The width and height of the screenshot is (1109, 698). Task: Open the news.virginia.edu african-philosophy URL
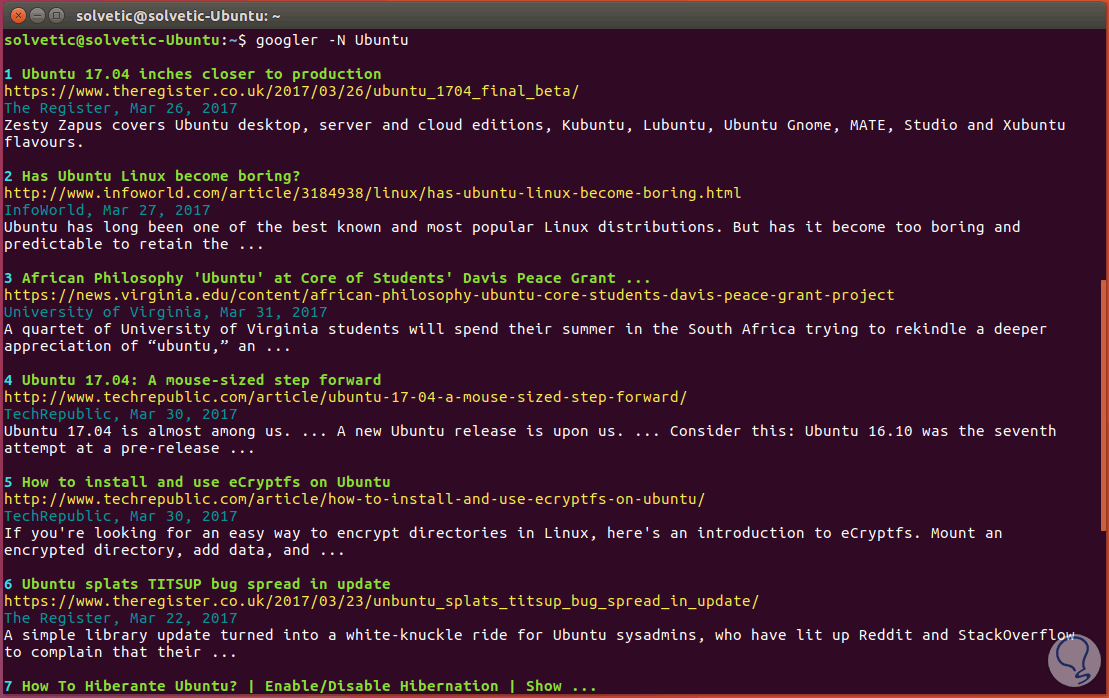pos(449,295)
